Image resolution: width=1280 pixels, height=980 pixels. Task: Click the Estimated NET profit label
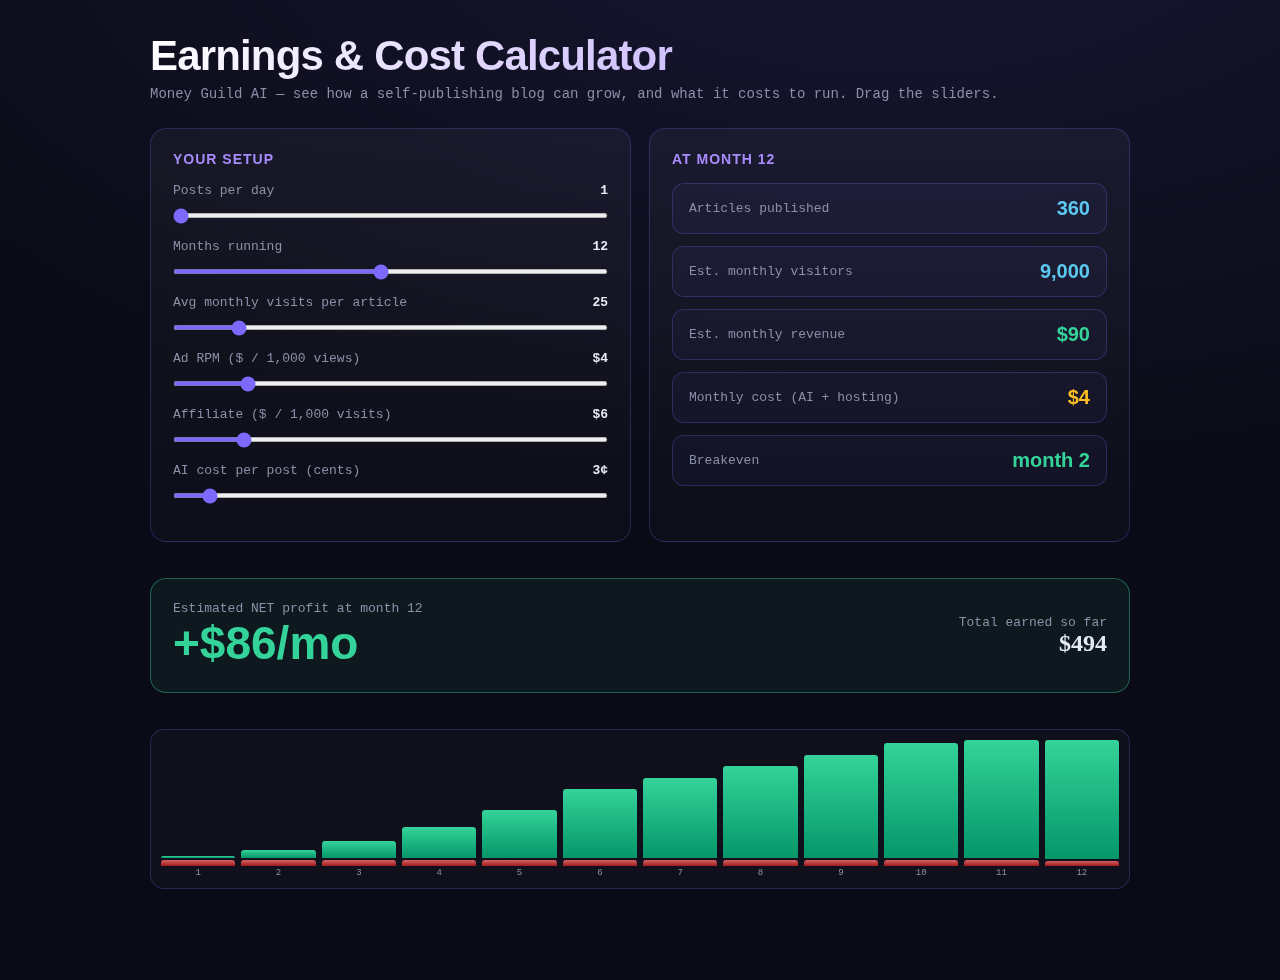coord(298,608)
